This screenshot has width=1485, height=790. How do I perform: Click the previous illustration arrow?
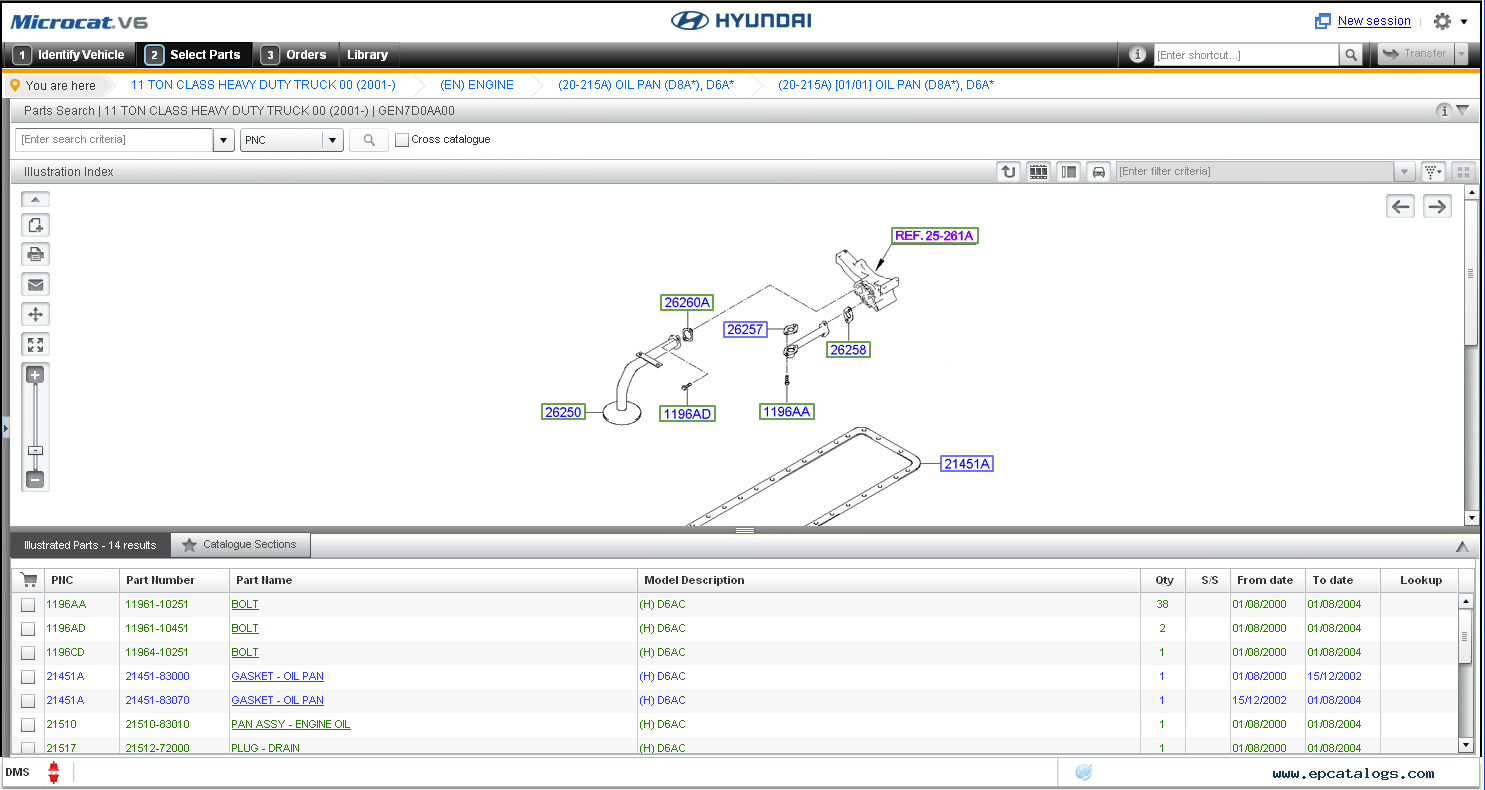coord(1401,207)
